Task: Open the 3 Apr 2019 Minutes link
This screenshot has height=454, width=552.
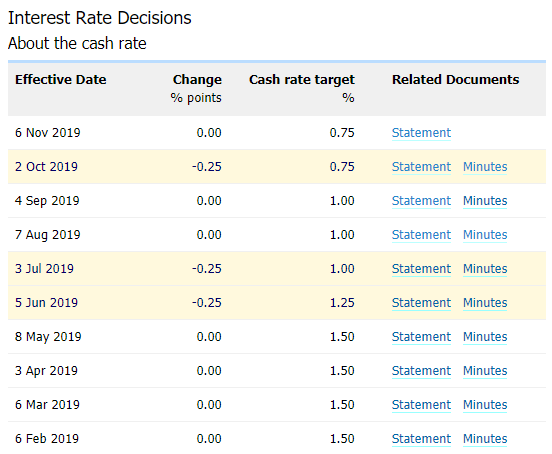Action: coord(485,371)
